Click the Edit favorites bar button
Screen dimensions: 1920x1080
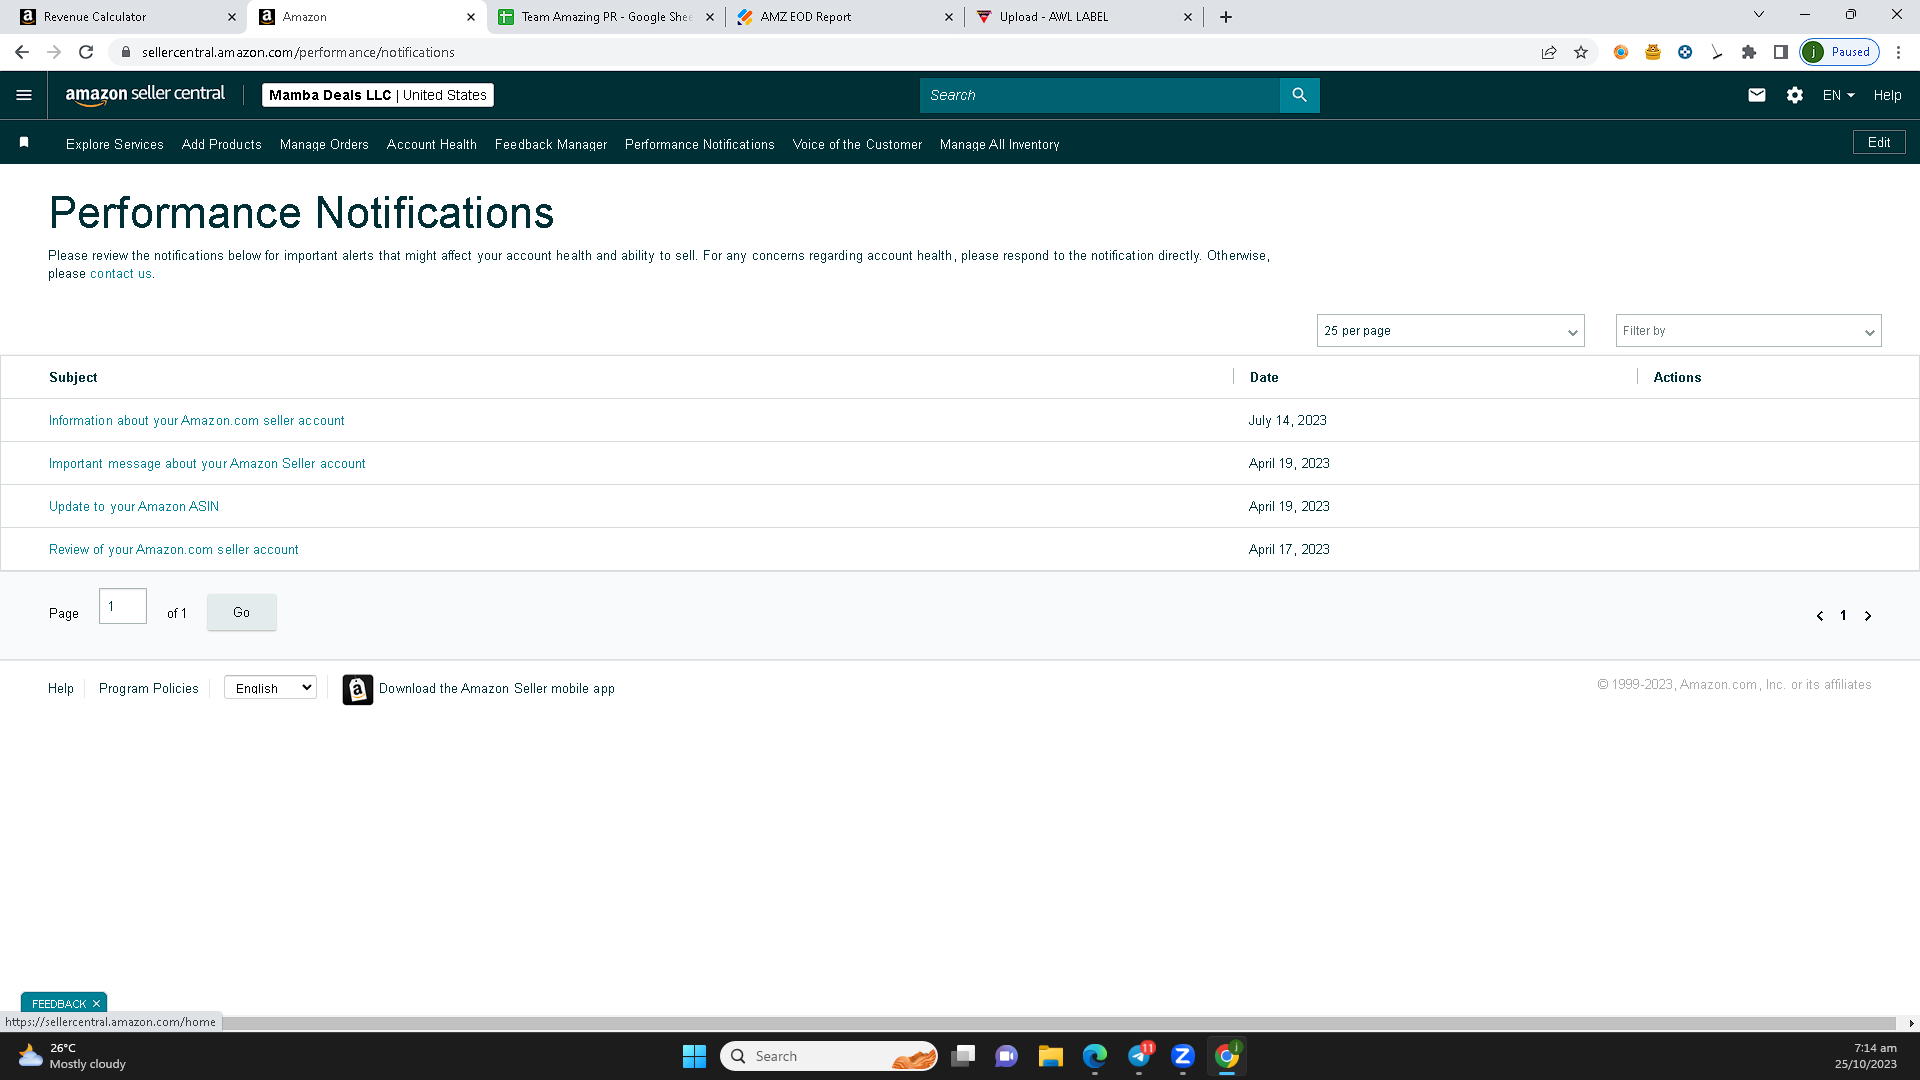tap(1879, 142)
